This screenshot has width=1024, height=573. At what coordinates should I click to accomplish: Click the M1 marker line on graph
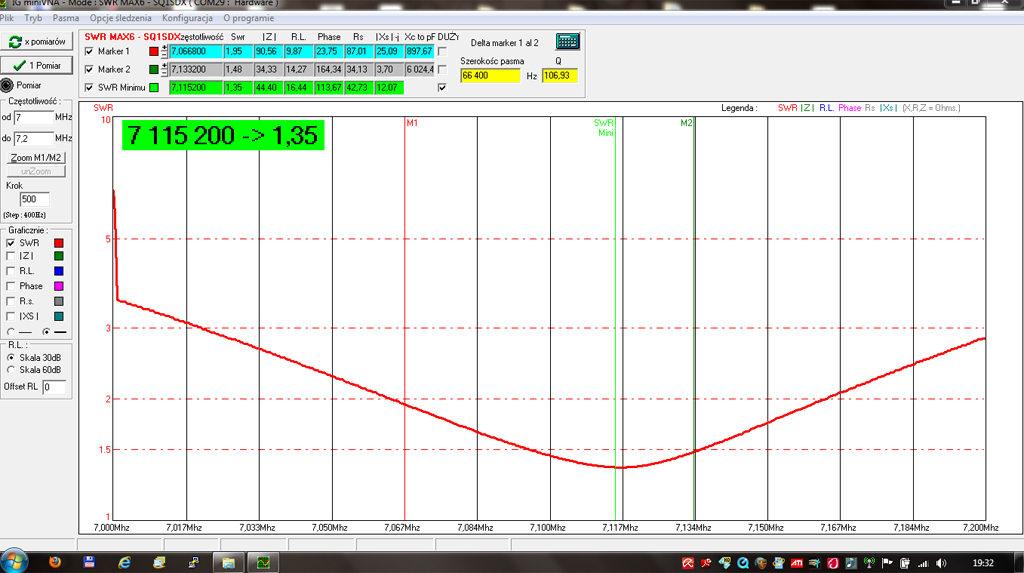tap(405, 319)
